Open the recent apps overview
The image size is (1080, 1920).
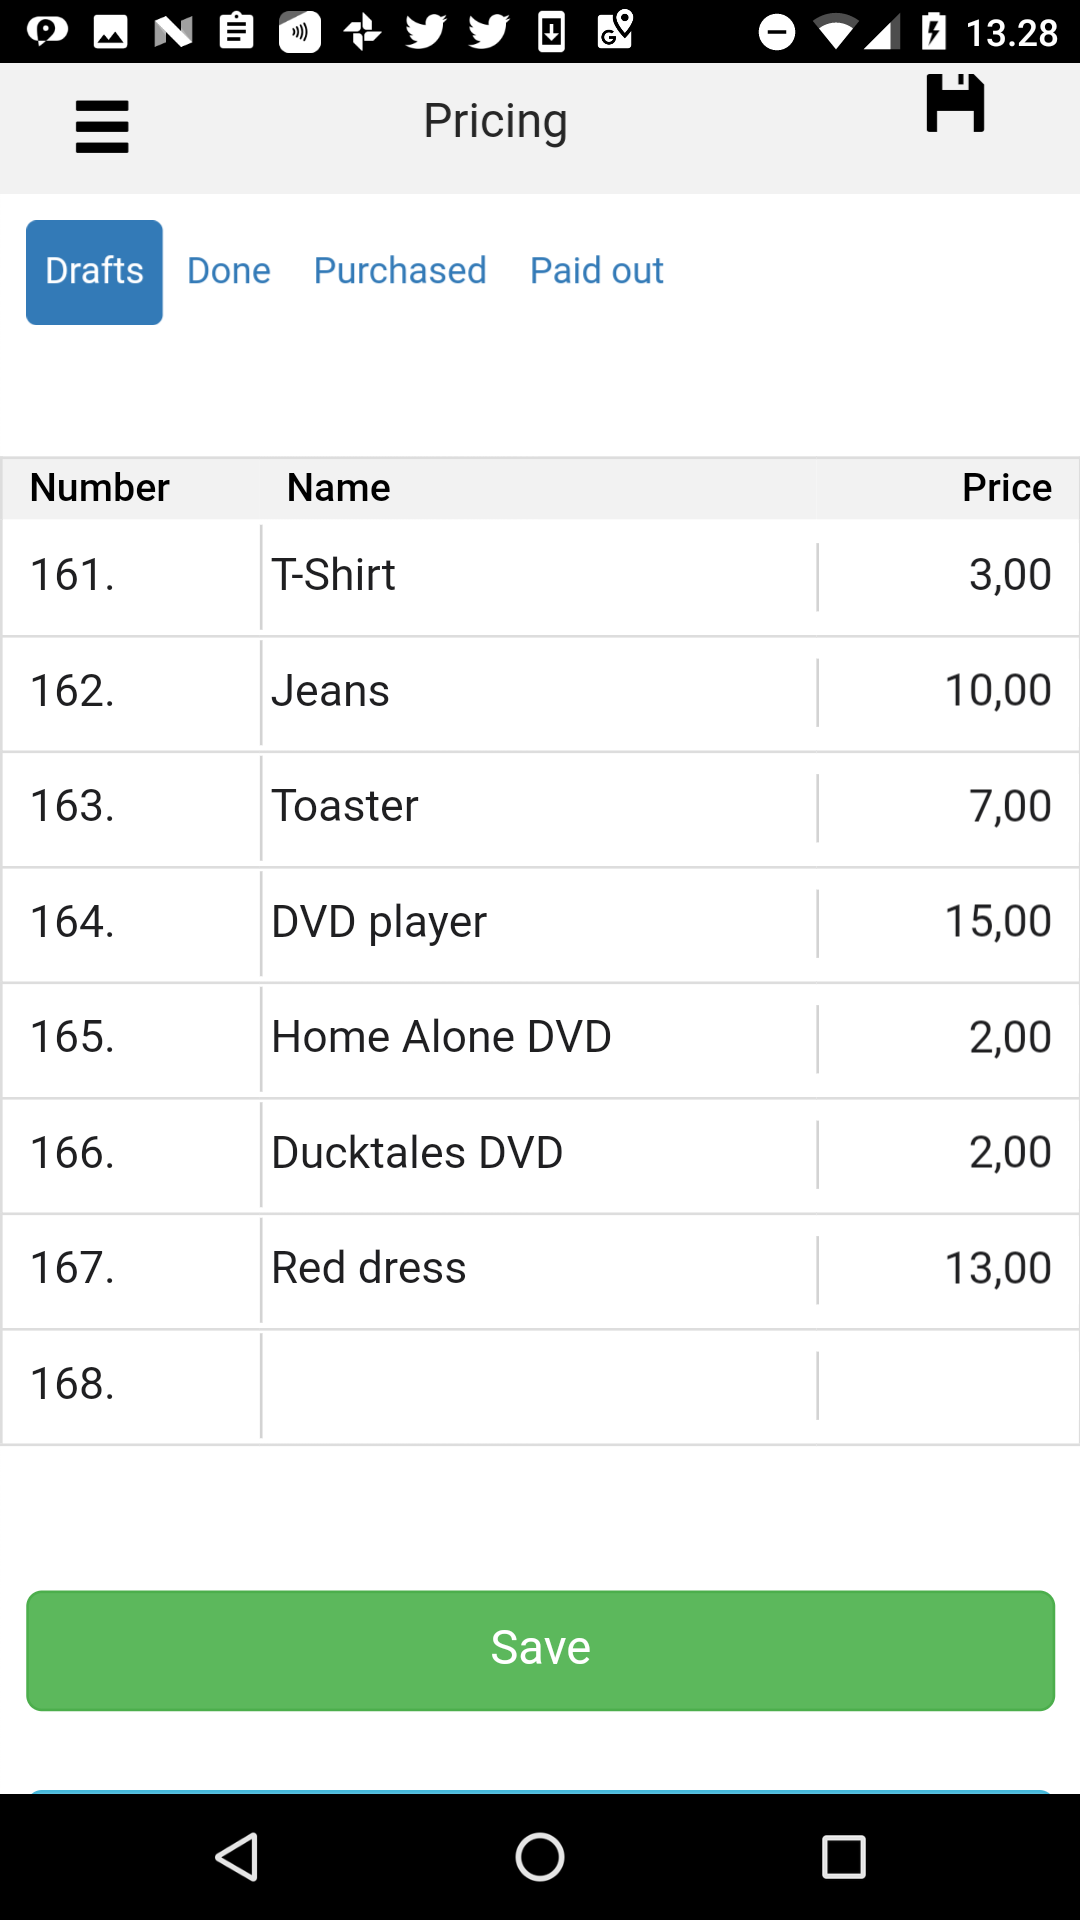843,1857
